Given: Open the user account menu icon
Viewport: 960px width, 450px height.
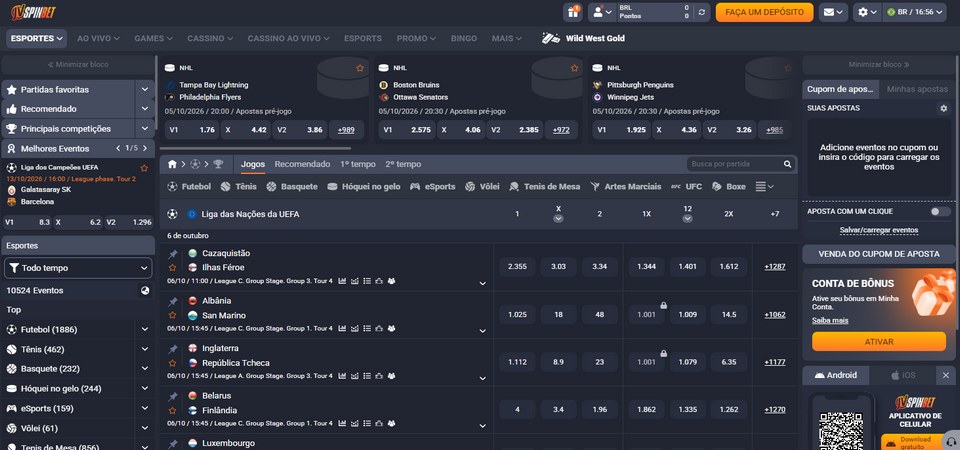Looking at the screenshot, I should 601,12.
